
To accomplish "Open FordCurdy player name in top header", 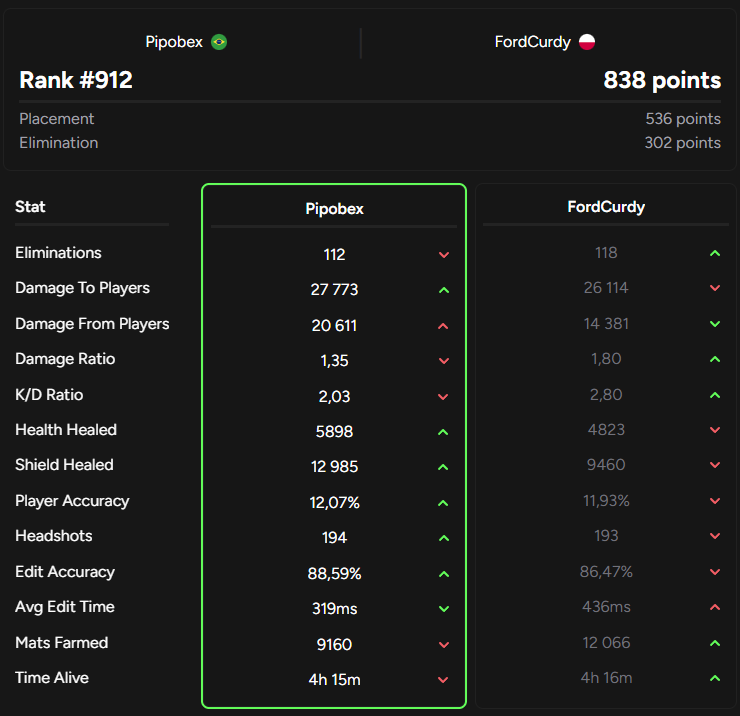I will point(532,42).
